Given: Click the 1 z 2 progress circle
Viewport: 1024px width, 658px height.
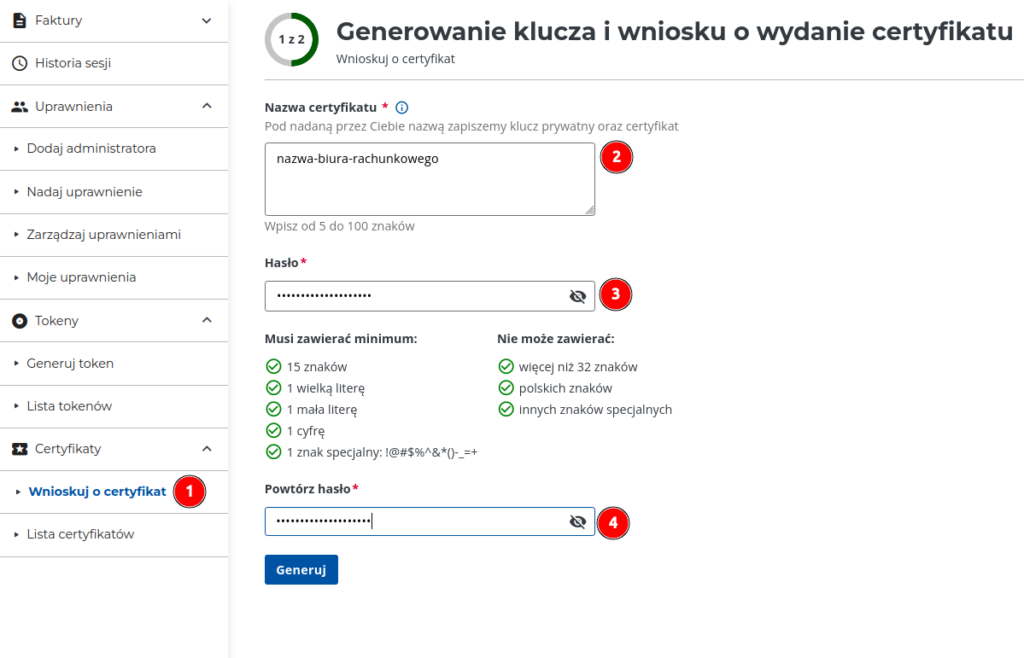Looking at the screenshot, I should (x=291, y=40).
